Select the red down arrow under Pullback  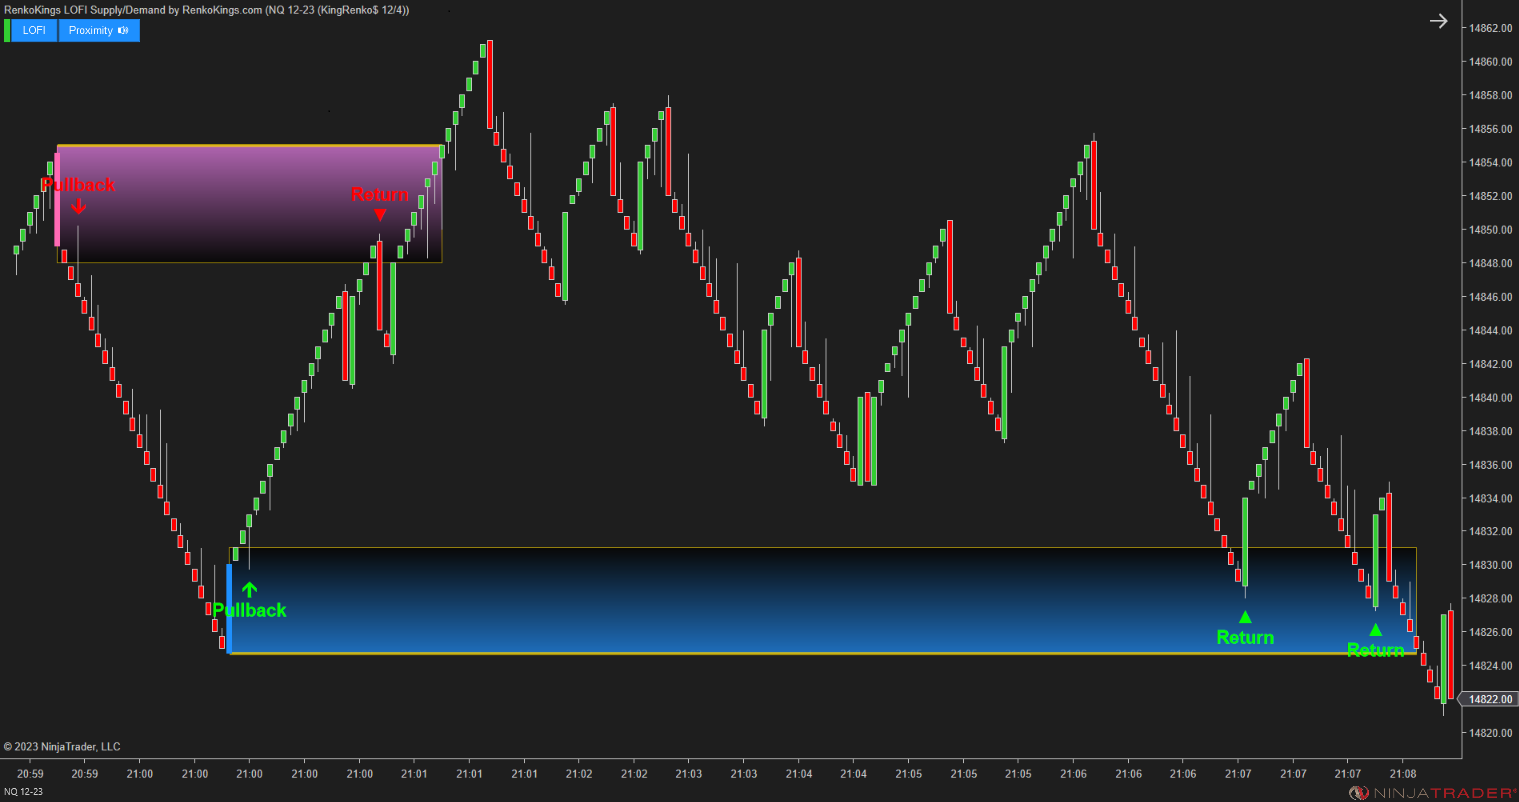click(x=79, y=207)
